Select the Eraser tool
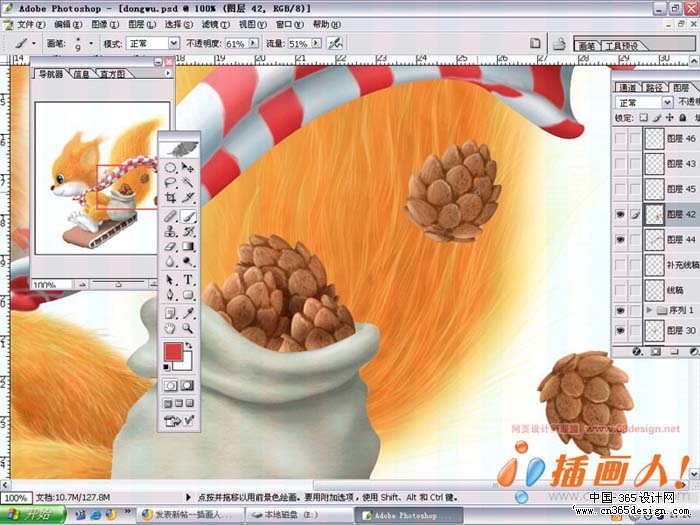 click(x=170, y=247)
